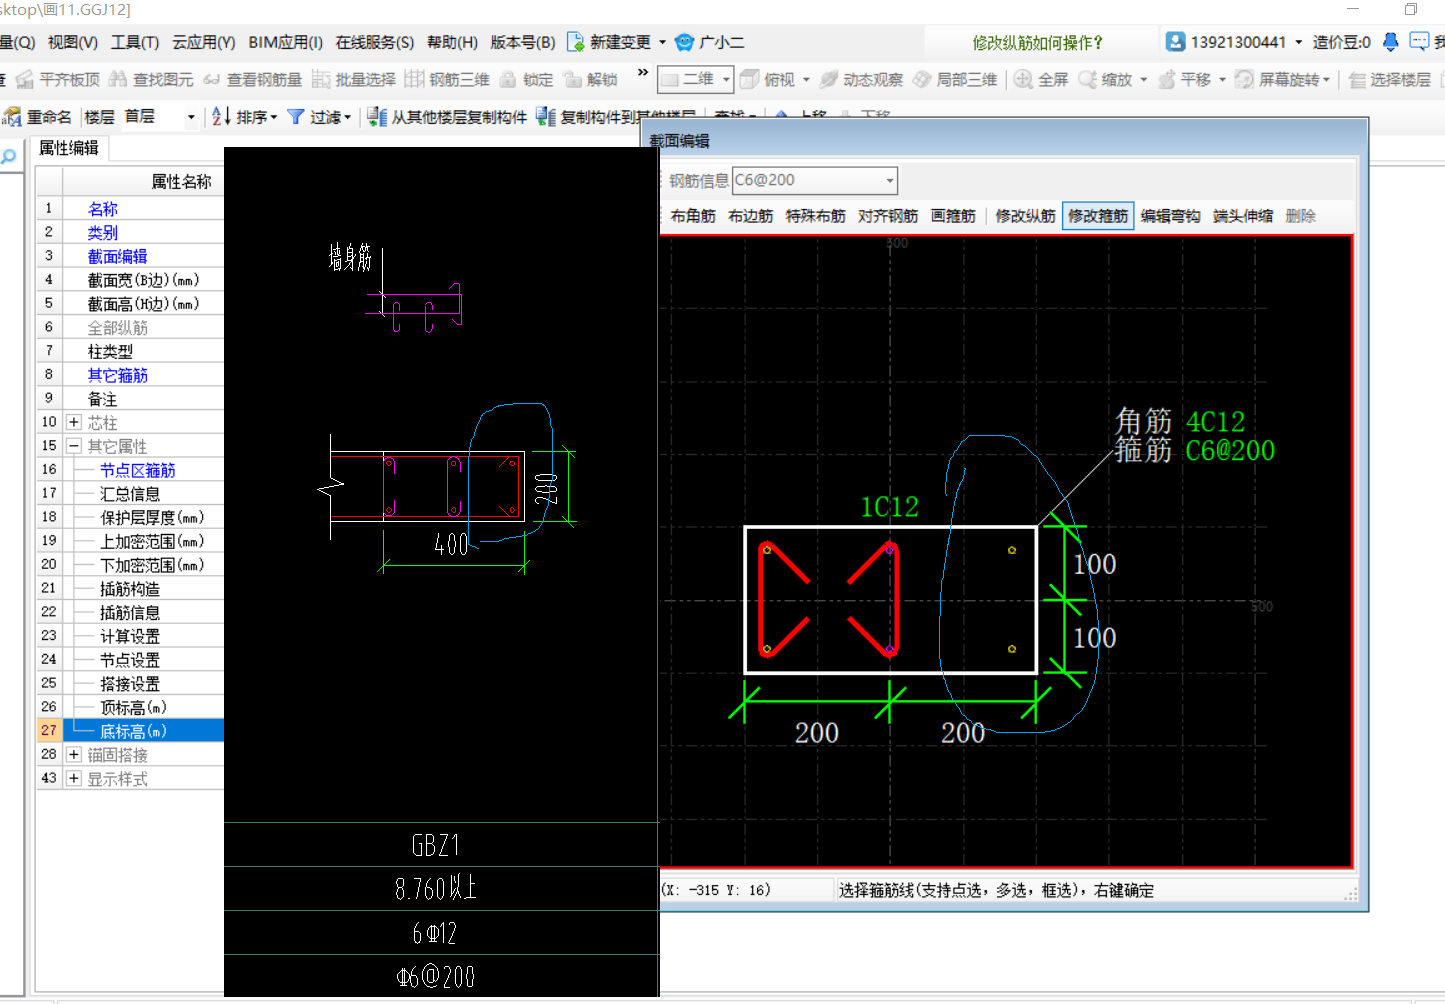The width and height of the screenshot is (1445, 1004).
Task: Select the 属性编辑 tab
Action: [x=69, y=148]
